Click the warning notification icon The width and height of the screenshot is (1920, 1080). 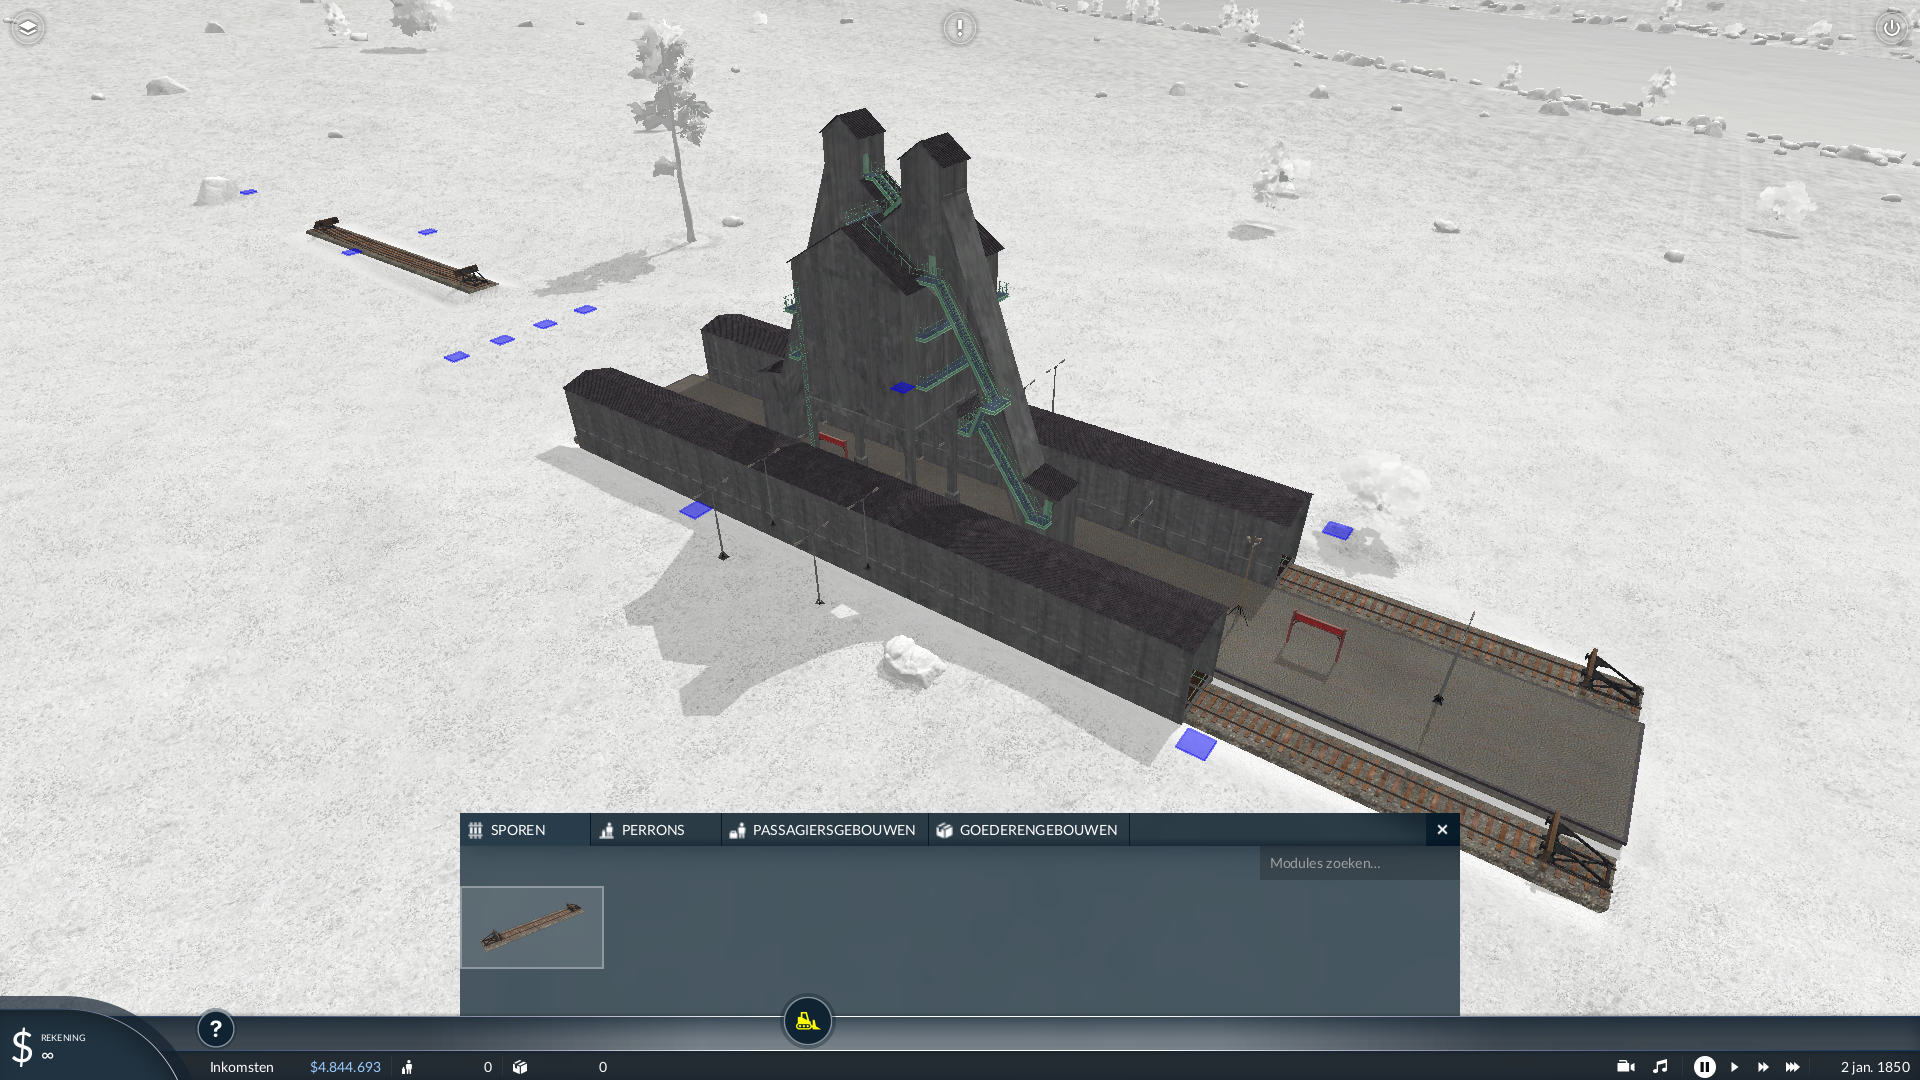click(x=959, y=28)
